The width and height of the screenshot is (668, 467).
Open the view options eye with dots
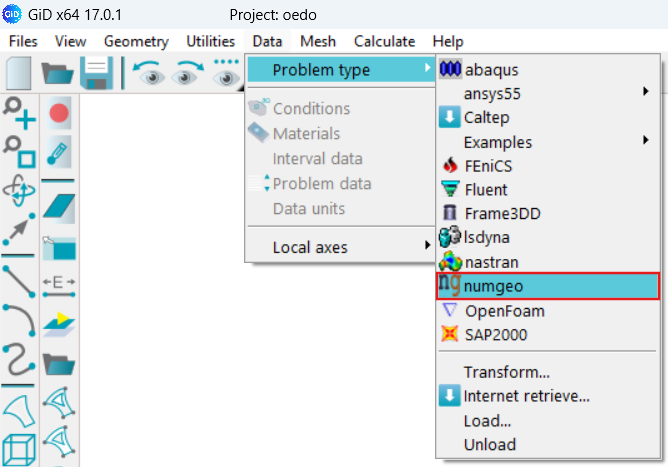click(226, 73)
